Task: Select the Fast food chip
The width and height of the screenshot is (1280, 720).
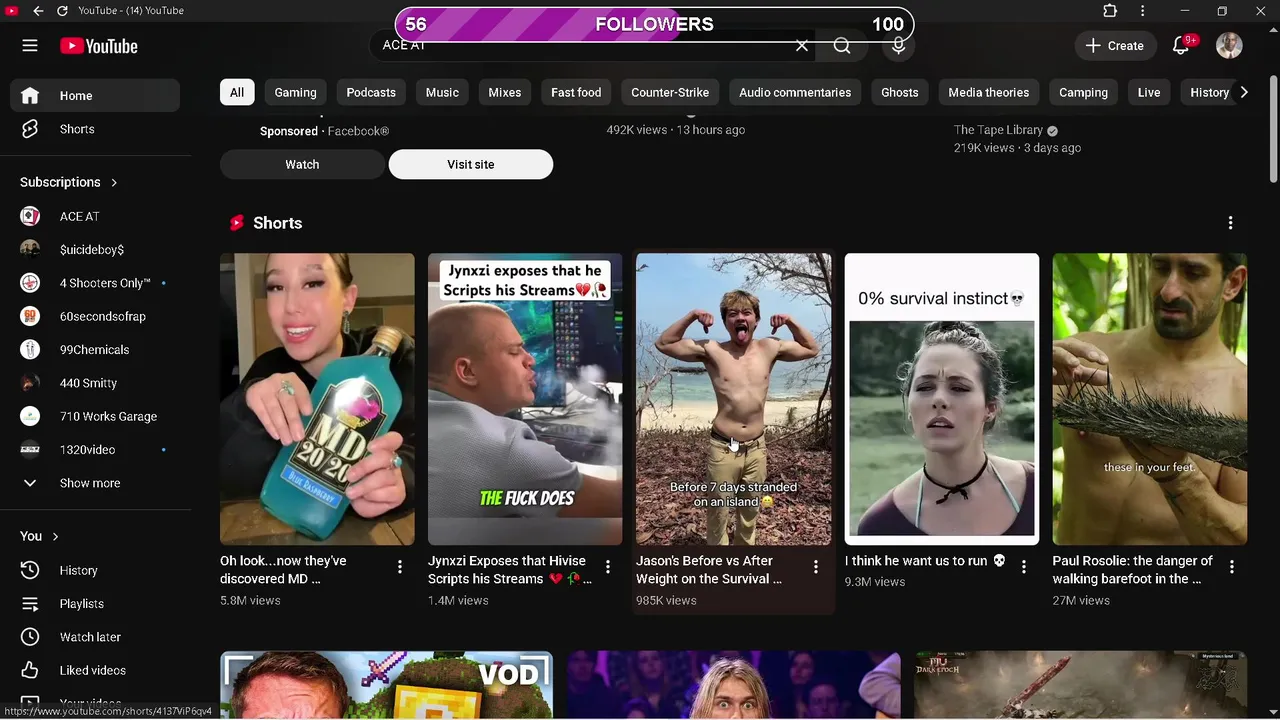Action: pyautogui.click(x=576, y=92)
